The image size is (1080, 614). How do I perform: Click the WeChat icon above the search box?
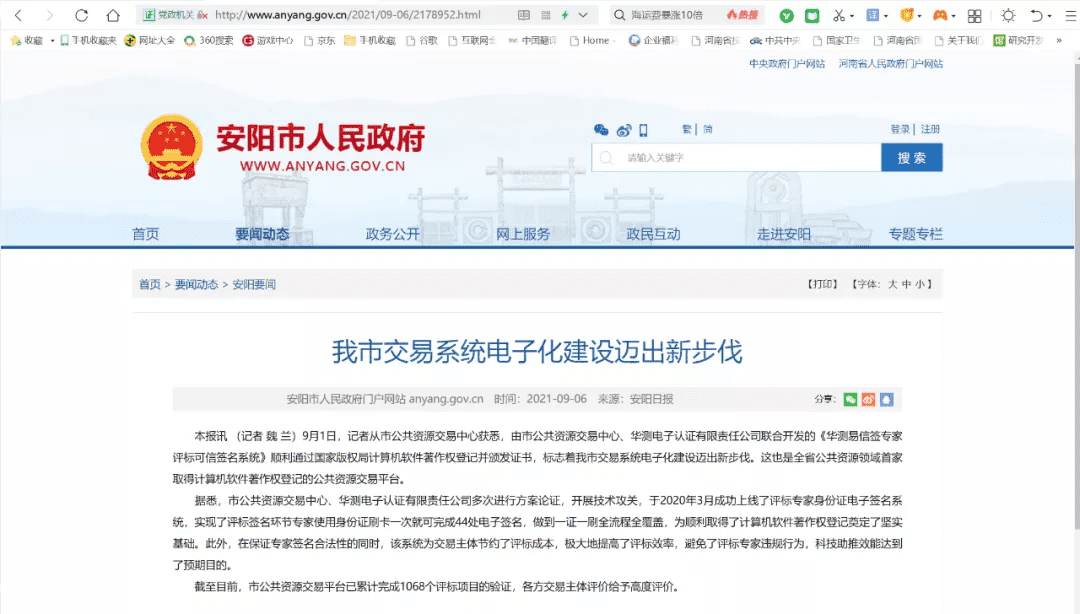[601, 130]
